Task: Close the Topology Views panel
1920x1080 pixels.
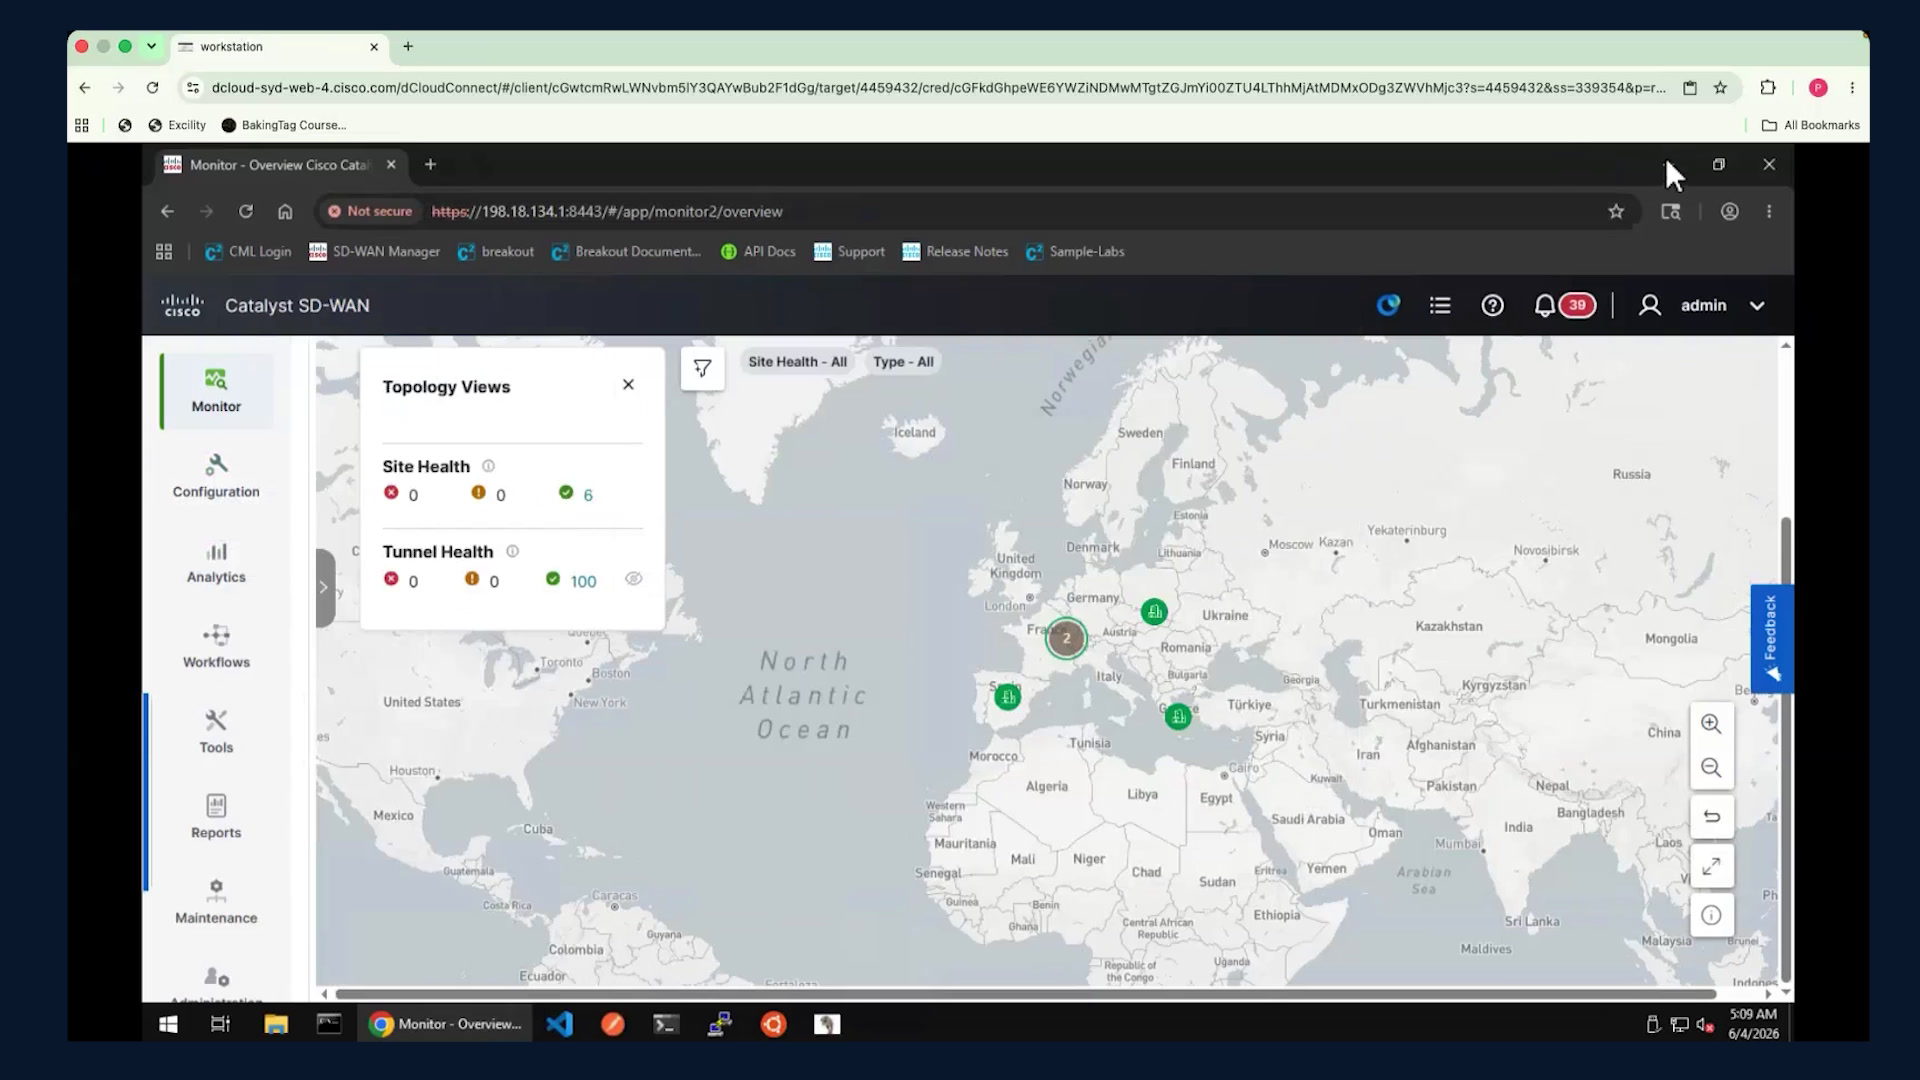Action: click(628, 384)
